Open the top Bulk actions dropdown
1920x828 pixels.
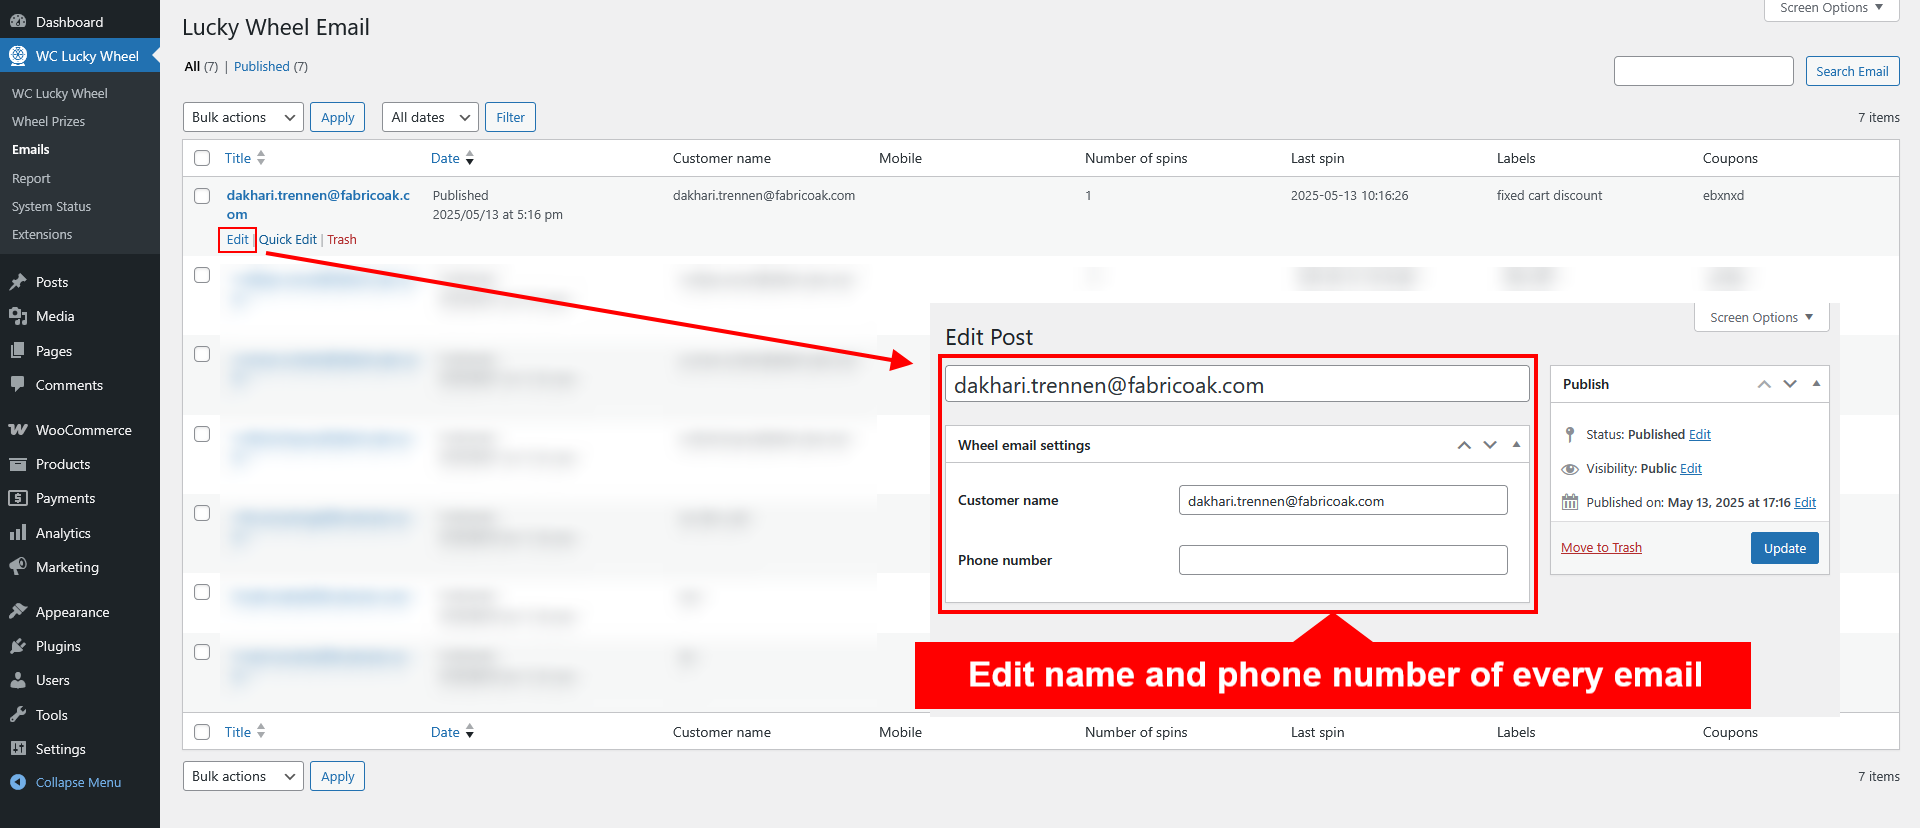(x=243, y=117)
